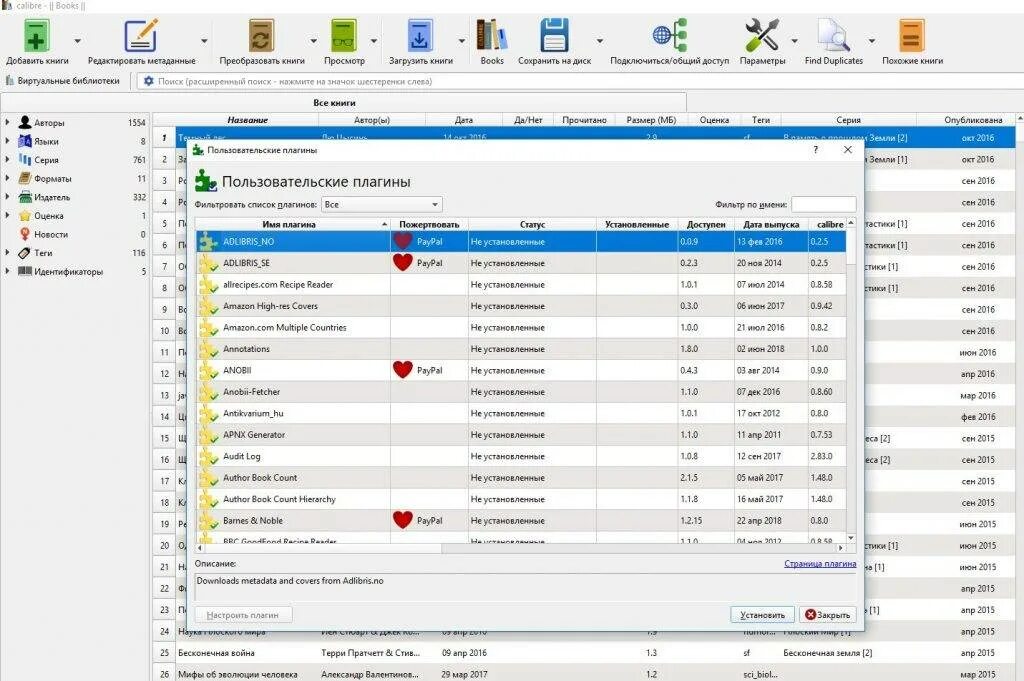Sort by 'Дата выпуска' column header
This screenshot has height=681, width=1024.
click(771, 224)
